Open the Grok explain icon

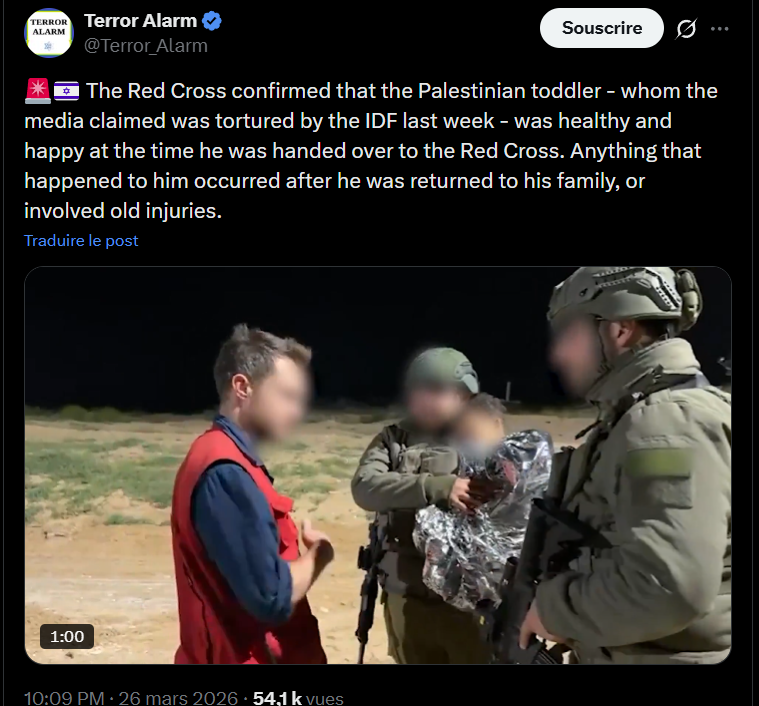click(686, 29)
